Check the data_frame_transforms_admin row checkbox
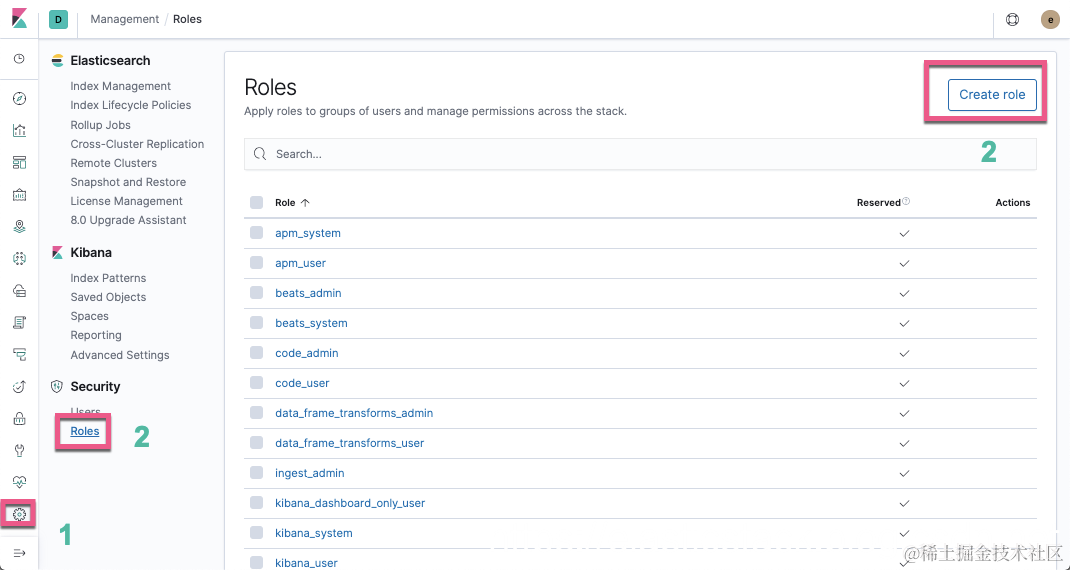 pyautogui.click(x=257, y=413)
